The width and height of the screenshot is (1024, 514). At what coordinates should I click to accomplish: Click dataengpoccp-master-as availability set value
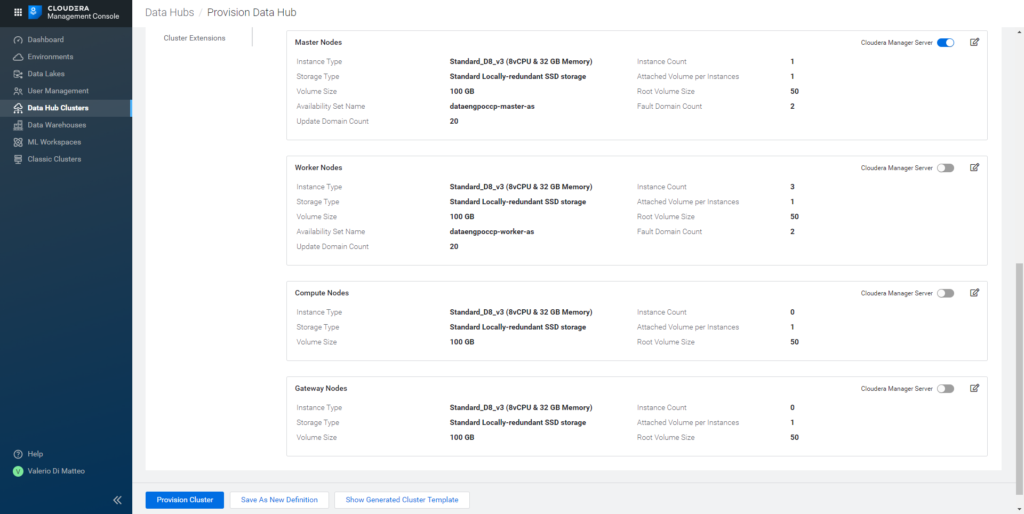click(492, 106)
